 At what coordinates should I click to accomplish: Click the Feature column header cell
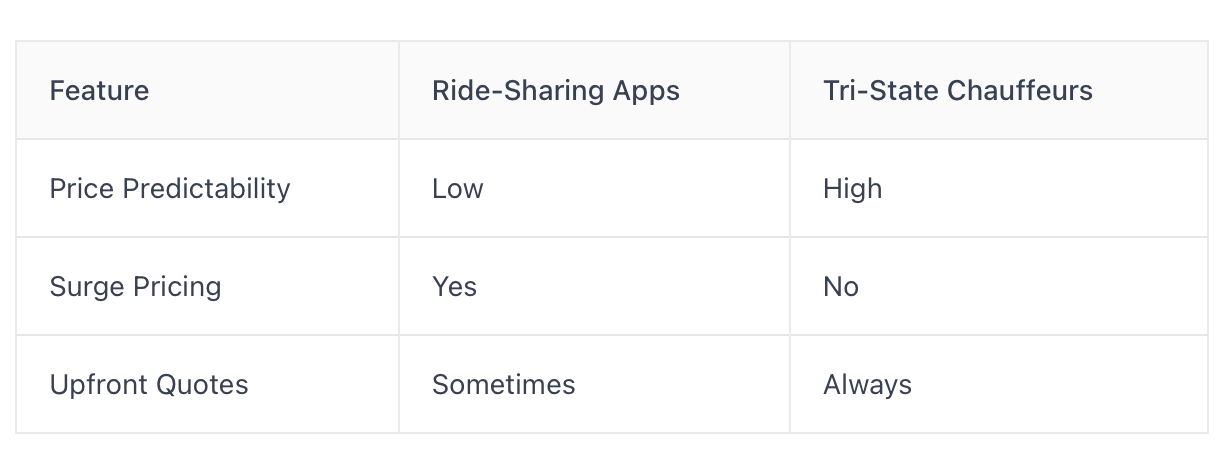point(207,90)
